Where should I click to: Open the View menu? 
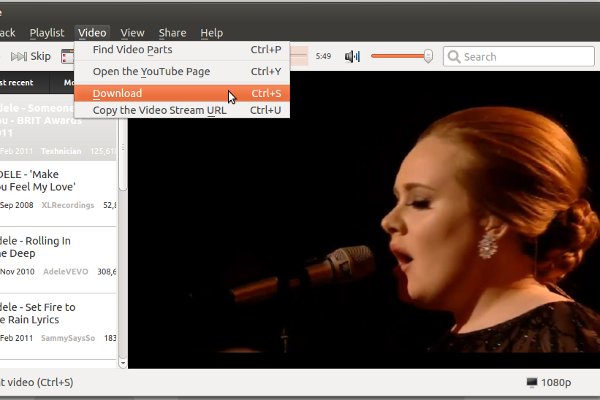(x=132, y=33)
